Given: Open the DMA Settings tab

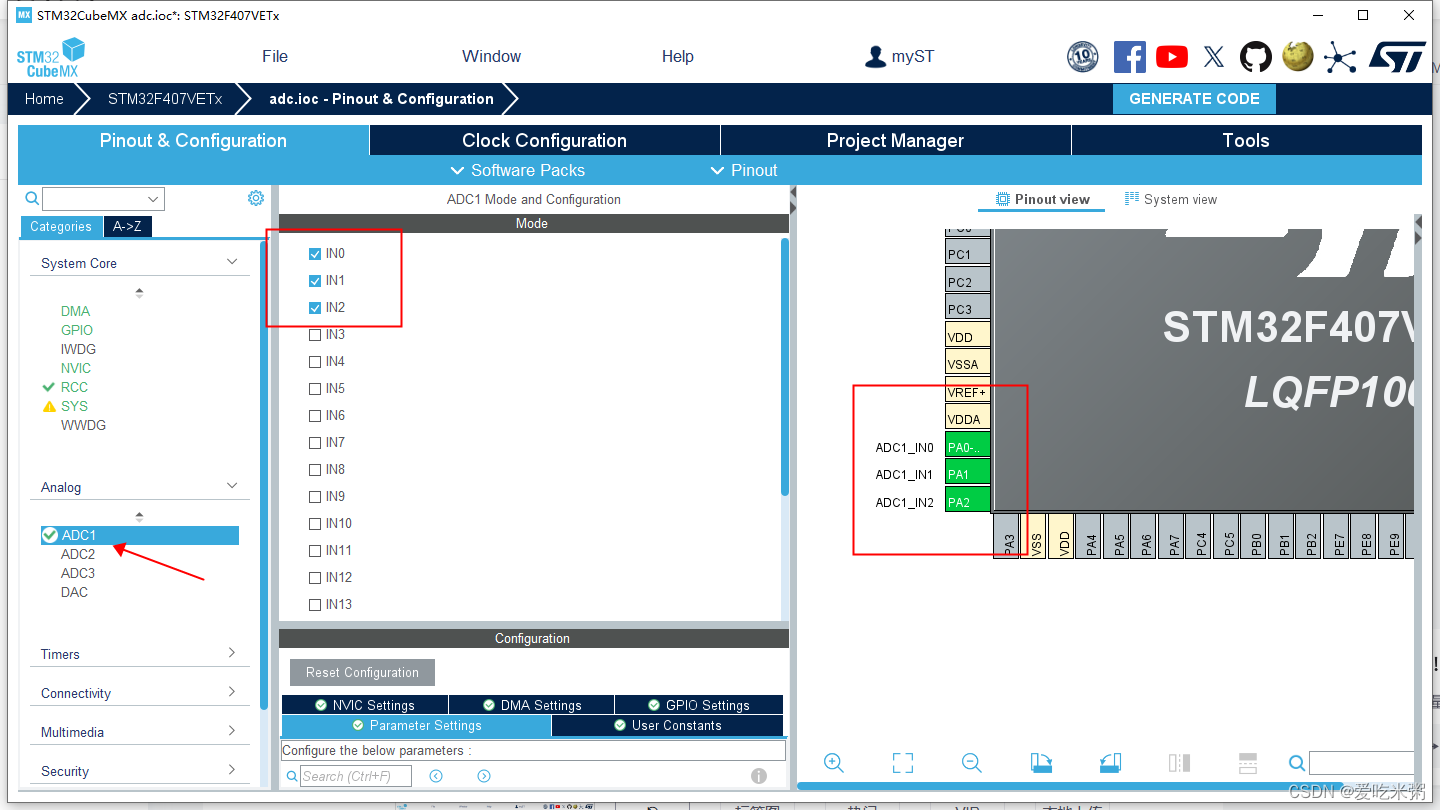Looking at the screenshot, I should 532,705.
